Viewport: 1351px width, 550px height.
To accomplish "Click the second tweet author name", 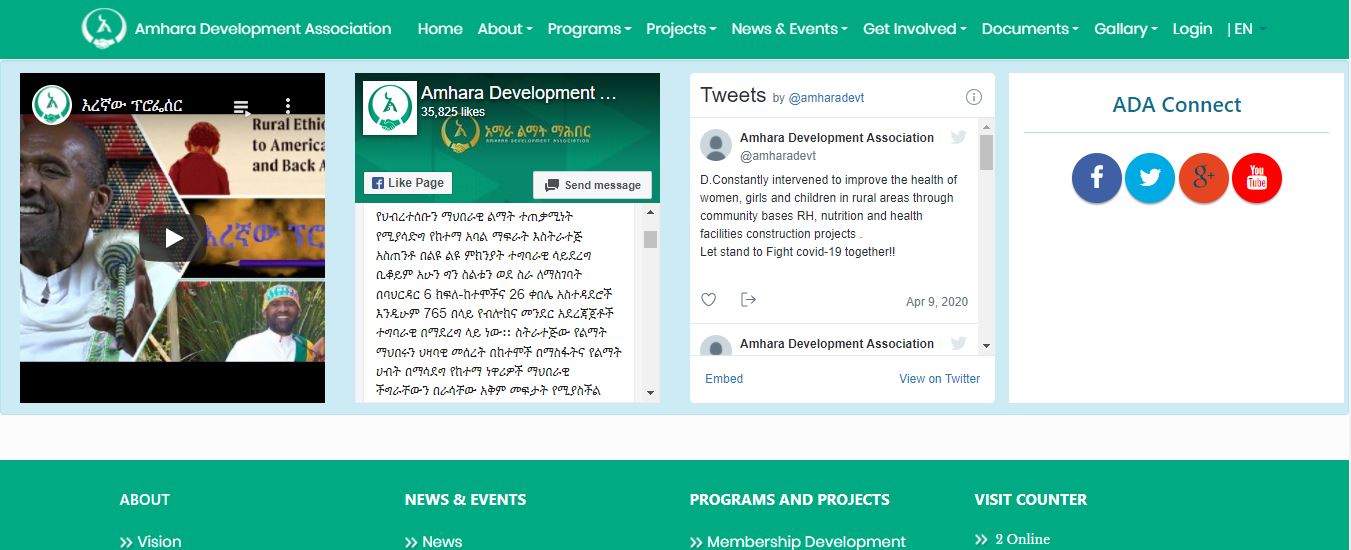I will 837,344.
